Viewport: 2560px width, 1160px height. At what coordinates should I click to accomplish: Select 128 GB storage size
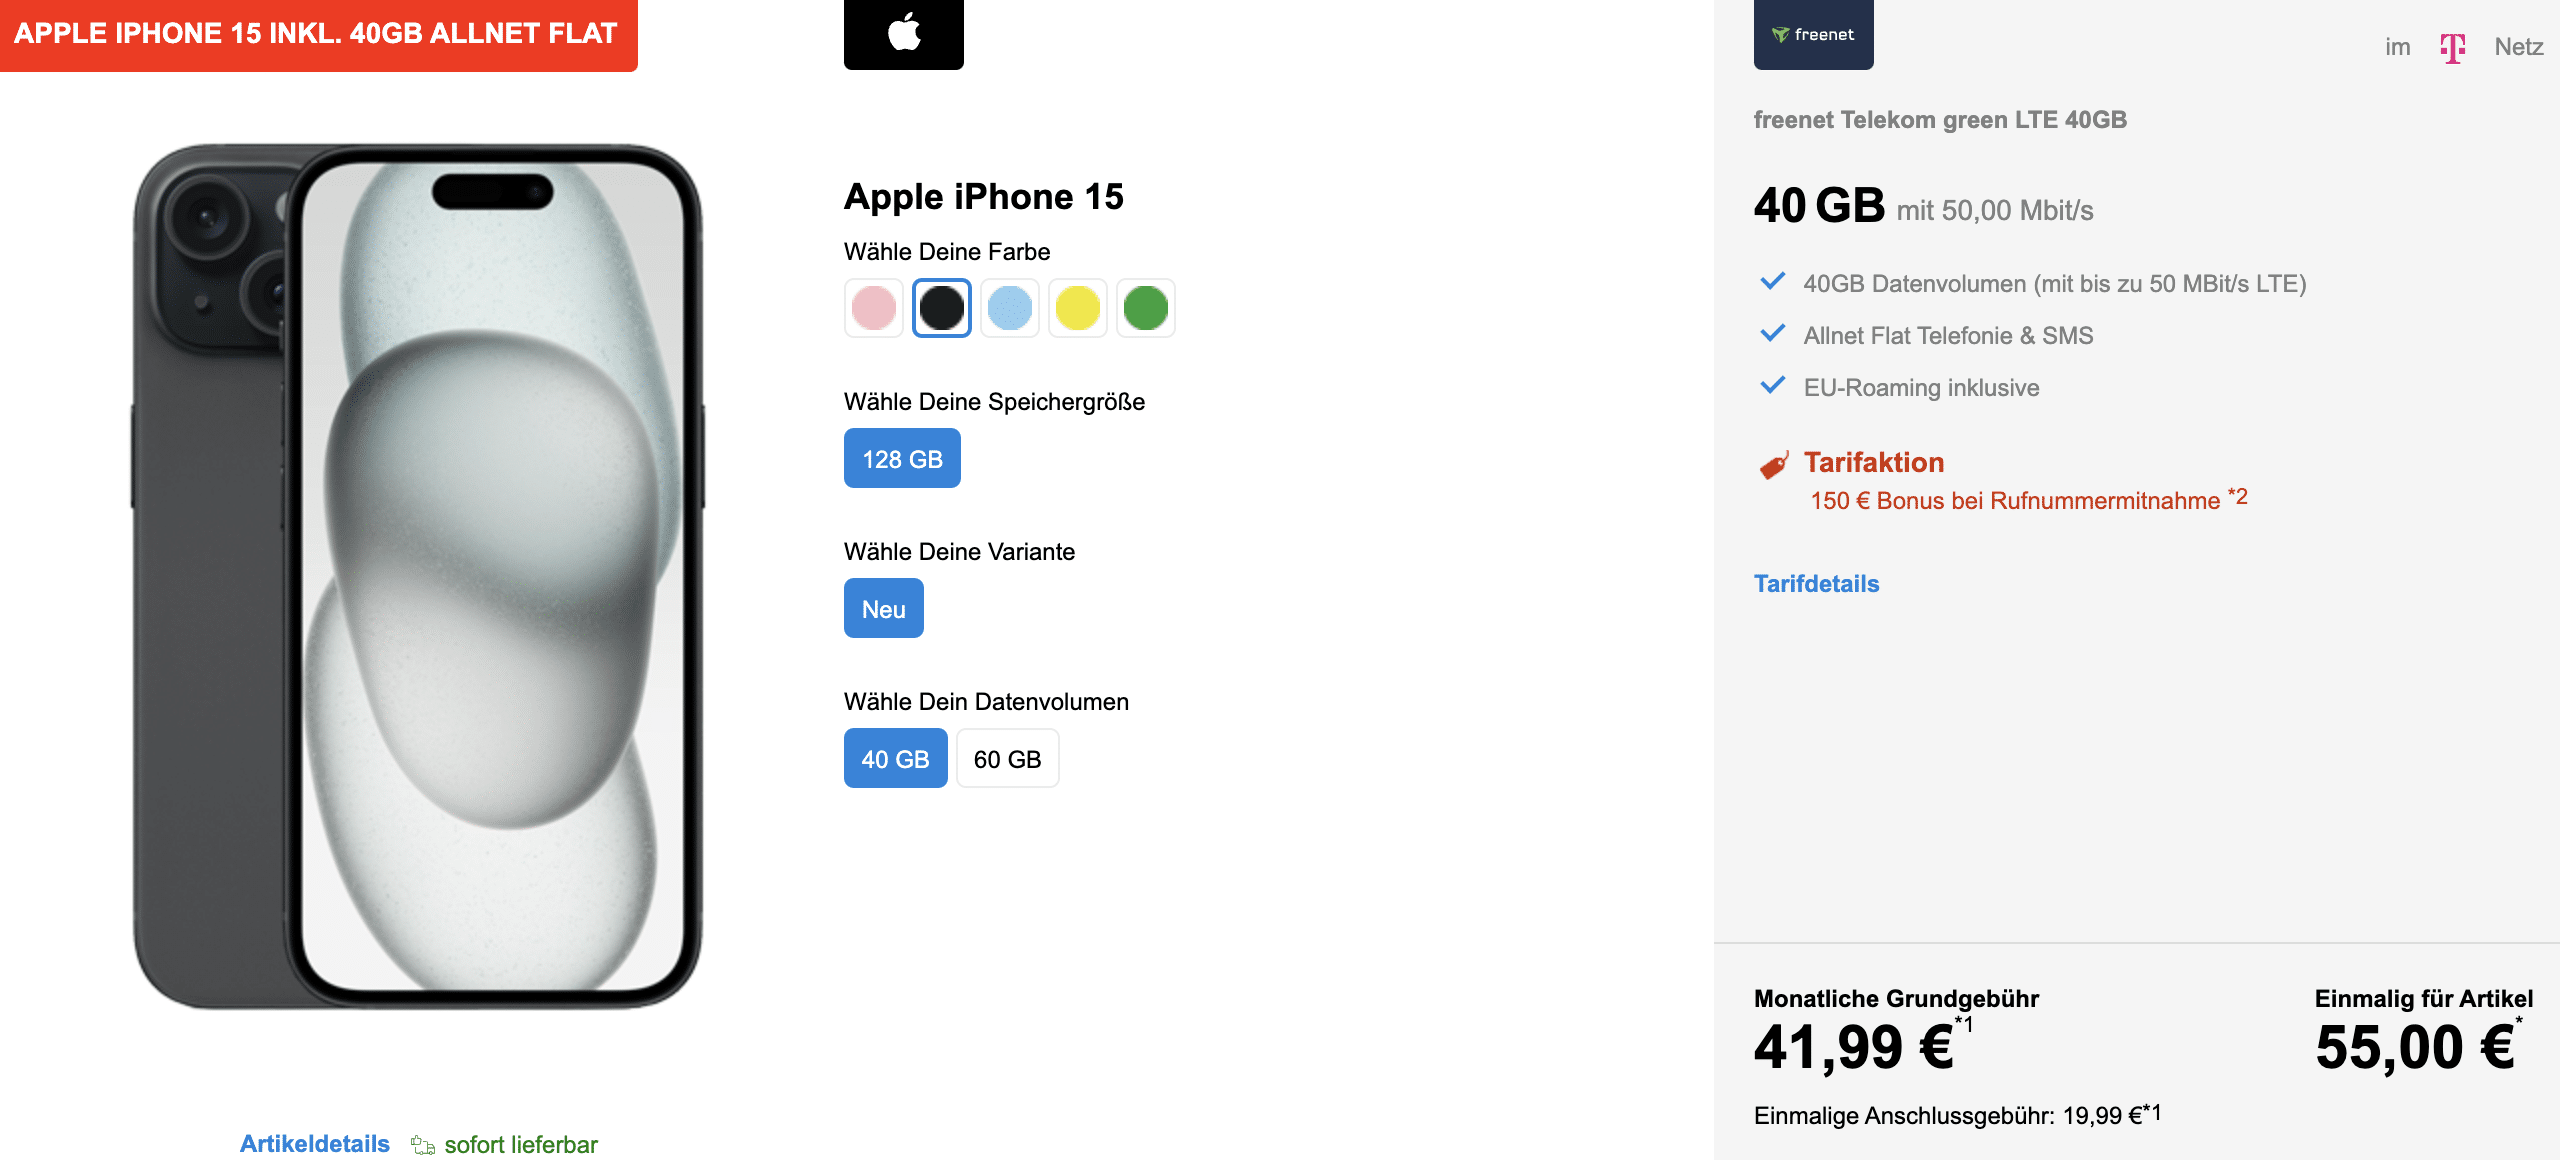point(902,458)
